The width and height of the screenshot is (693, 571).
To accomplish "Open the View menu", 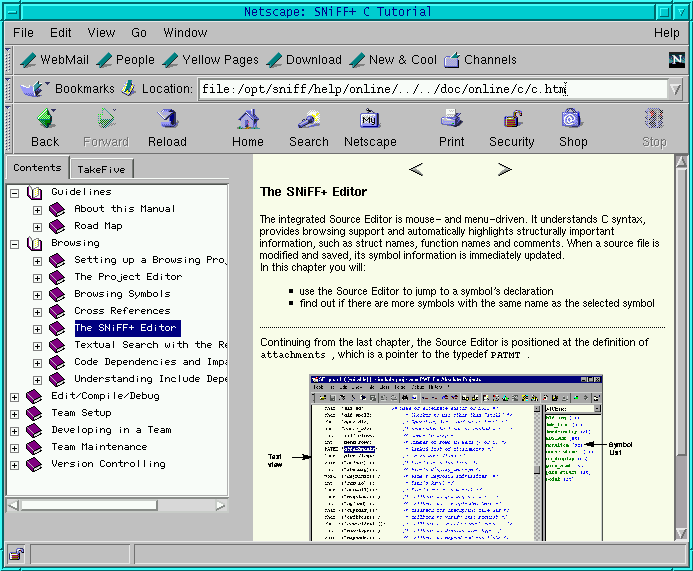I will click(101, 33).
